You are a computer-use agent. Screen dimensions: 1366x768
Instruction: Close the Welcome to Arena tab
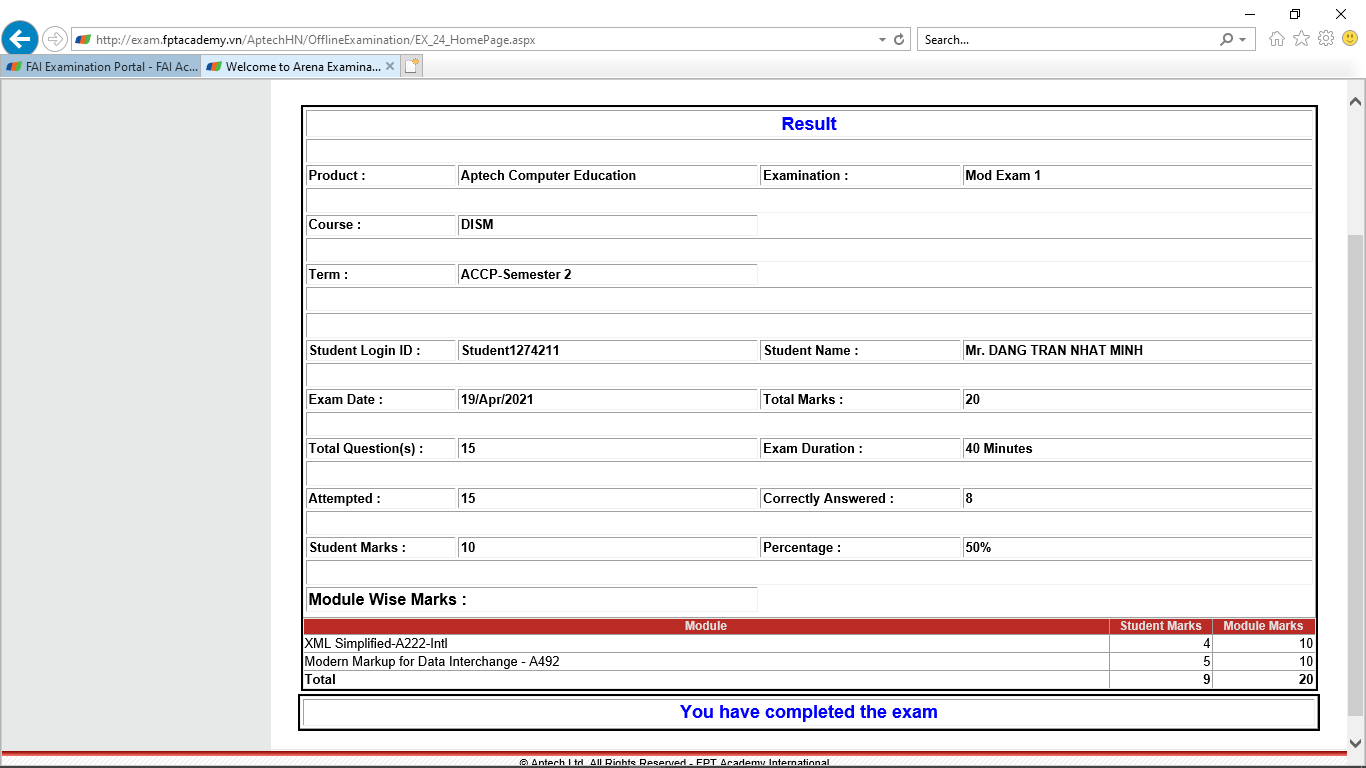(x=390, y=66)
